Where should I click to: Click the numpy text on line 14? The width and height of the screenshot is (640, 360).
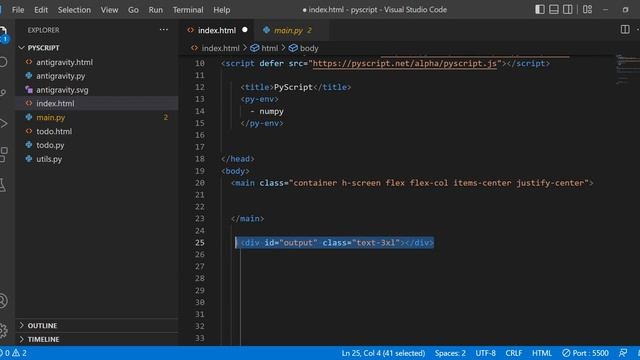271,111
